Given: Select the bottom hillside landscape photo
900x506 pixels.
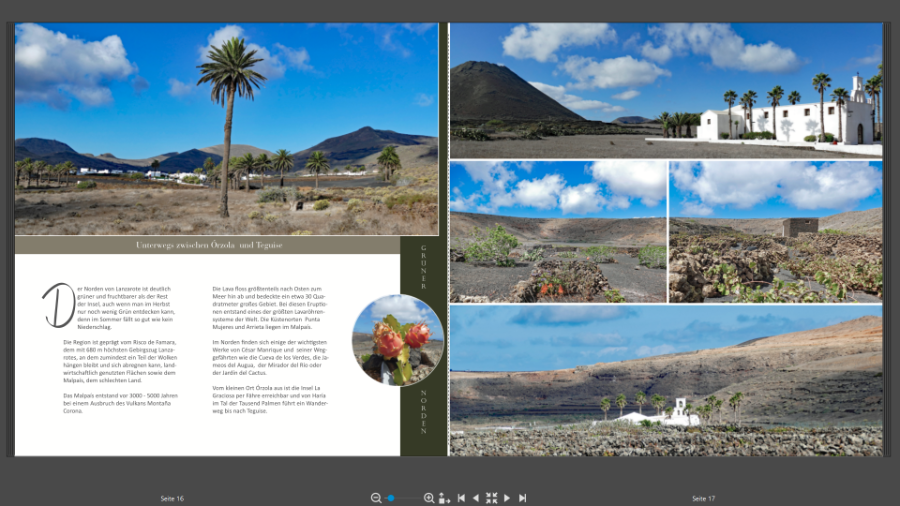Looking at the screenshot, I should click(x=666, y=380).
